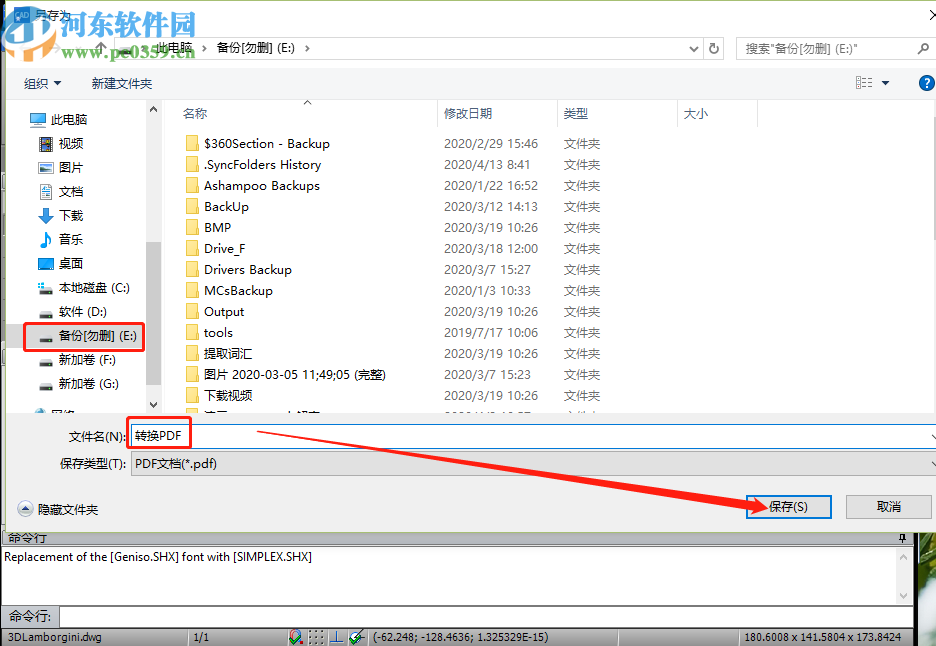Click the navigation pane scrollbar thumb
Screen dimensions: 936x646
click(153, 313)
